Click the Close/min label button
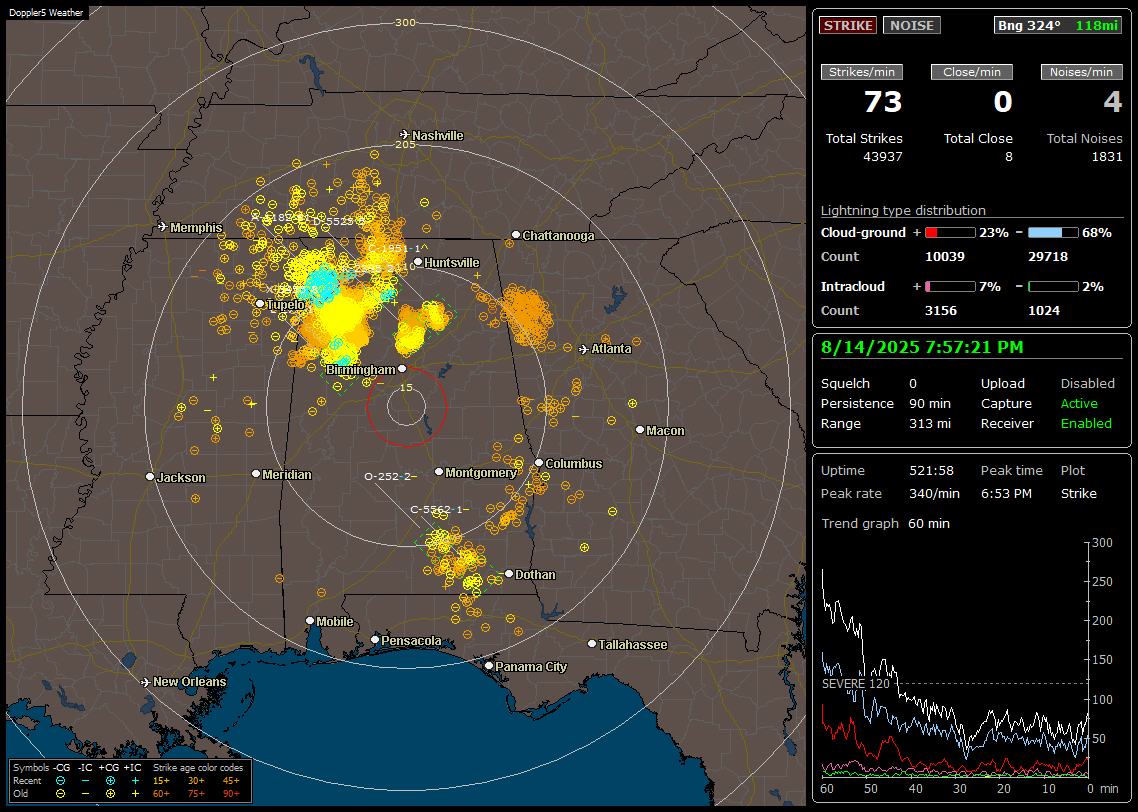The image size is (1138, 812). [x=972, y=72]
